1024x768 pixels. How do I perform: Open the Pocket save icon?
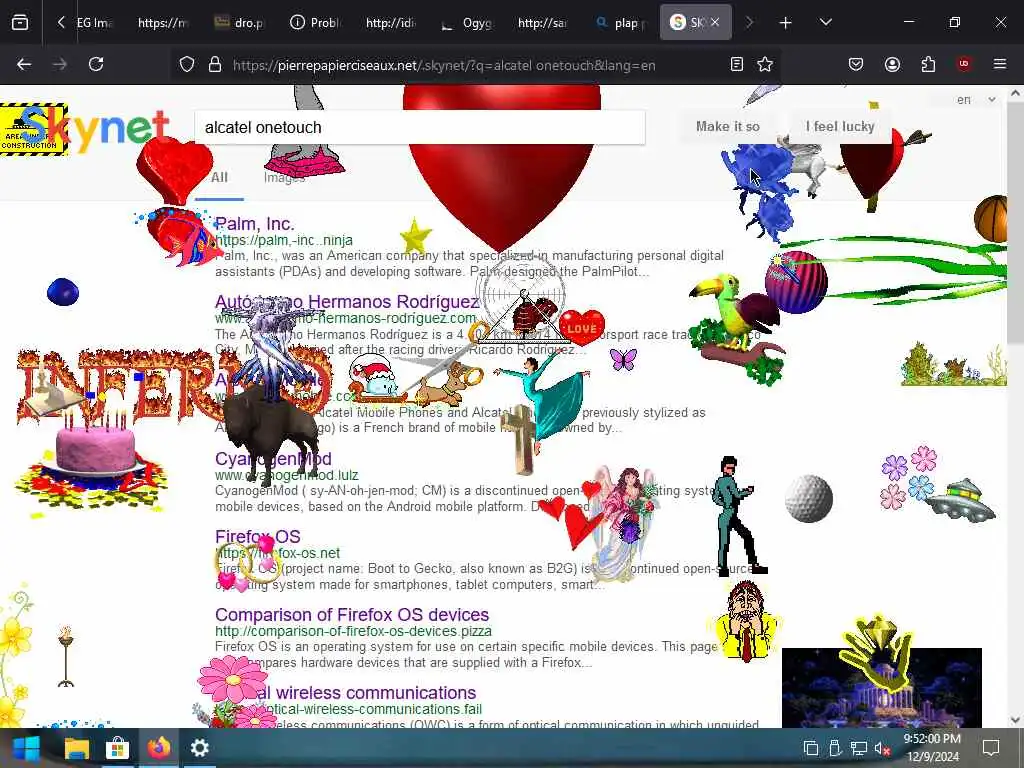856,64
